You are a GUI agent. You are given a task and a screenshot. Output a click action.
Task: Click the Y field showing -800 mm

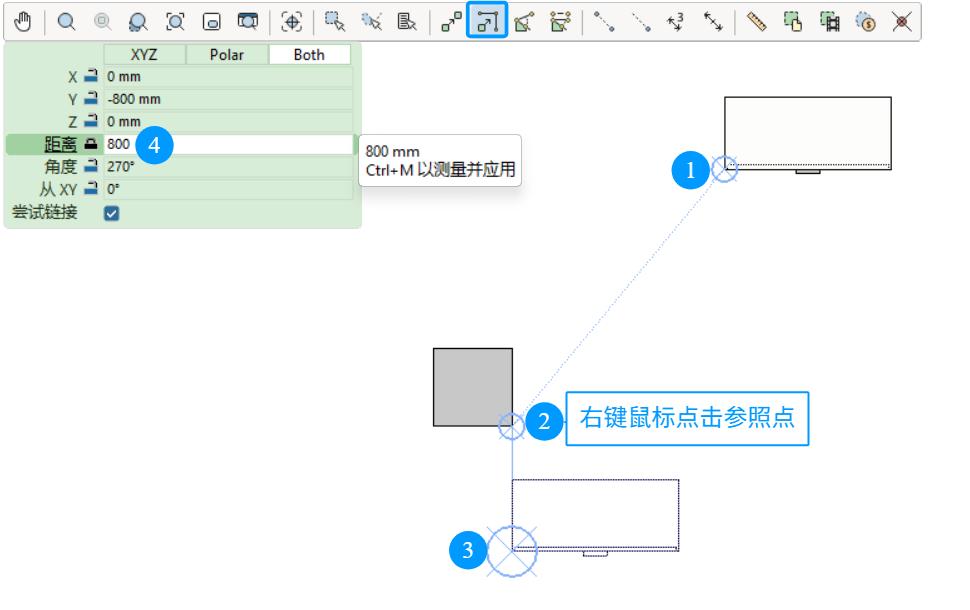228,99
